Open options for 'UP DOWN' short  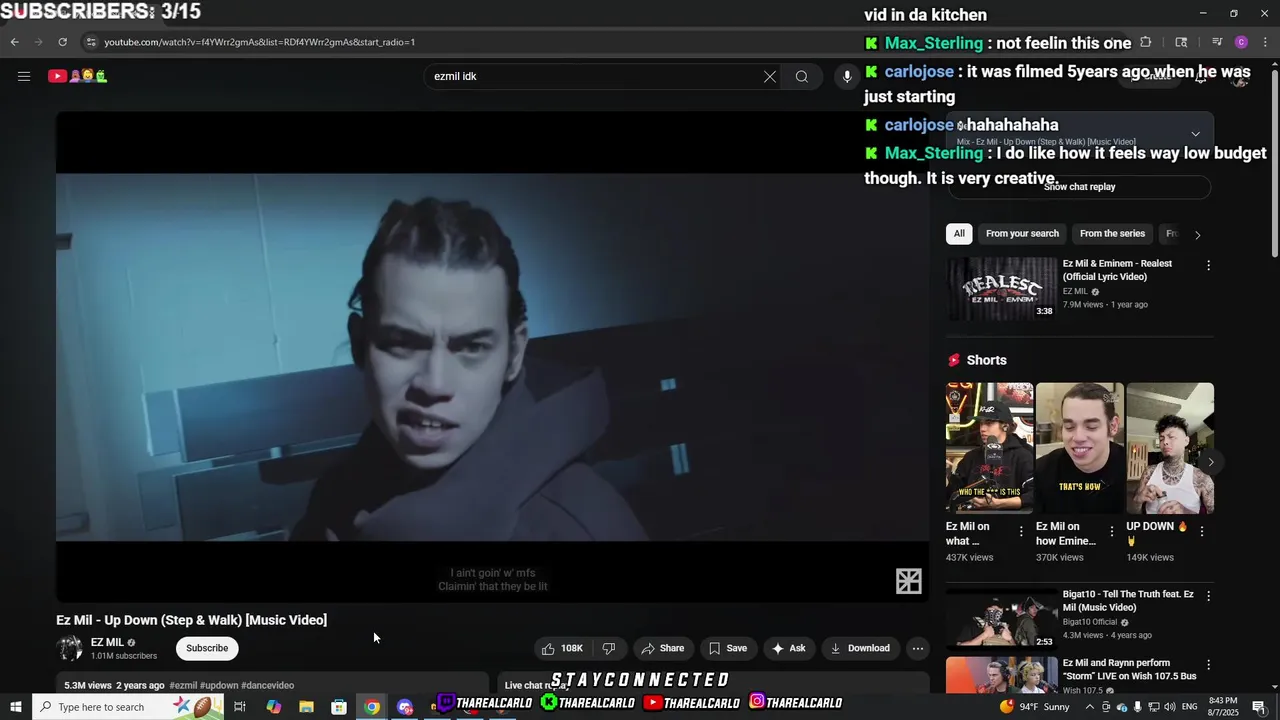(x=1201, y=532)
